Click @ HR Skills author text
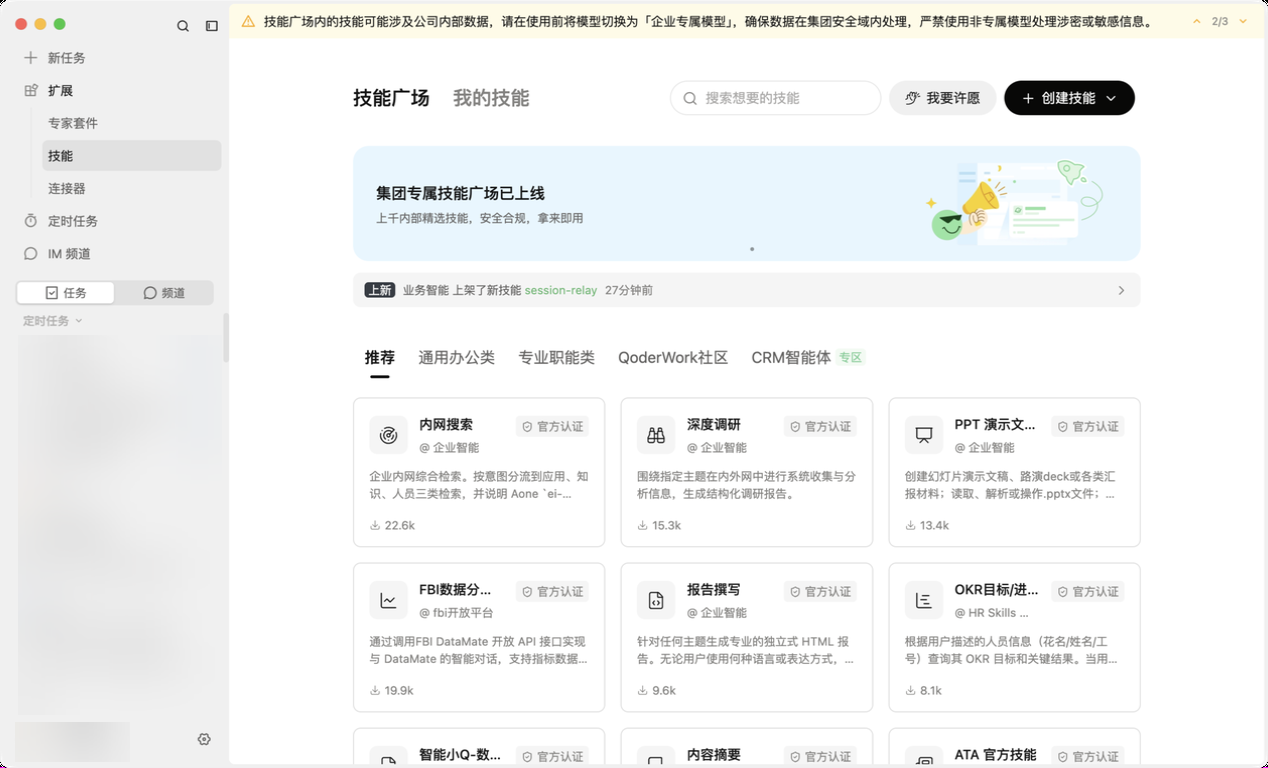This screenshot has height=768, width=1268. [991, 613]
